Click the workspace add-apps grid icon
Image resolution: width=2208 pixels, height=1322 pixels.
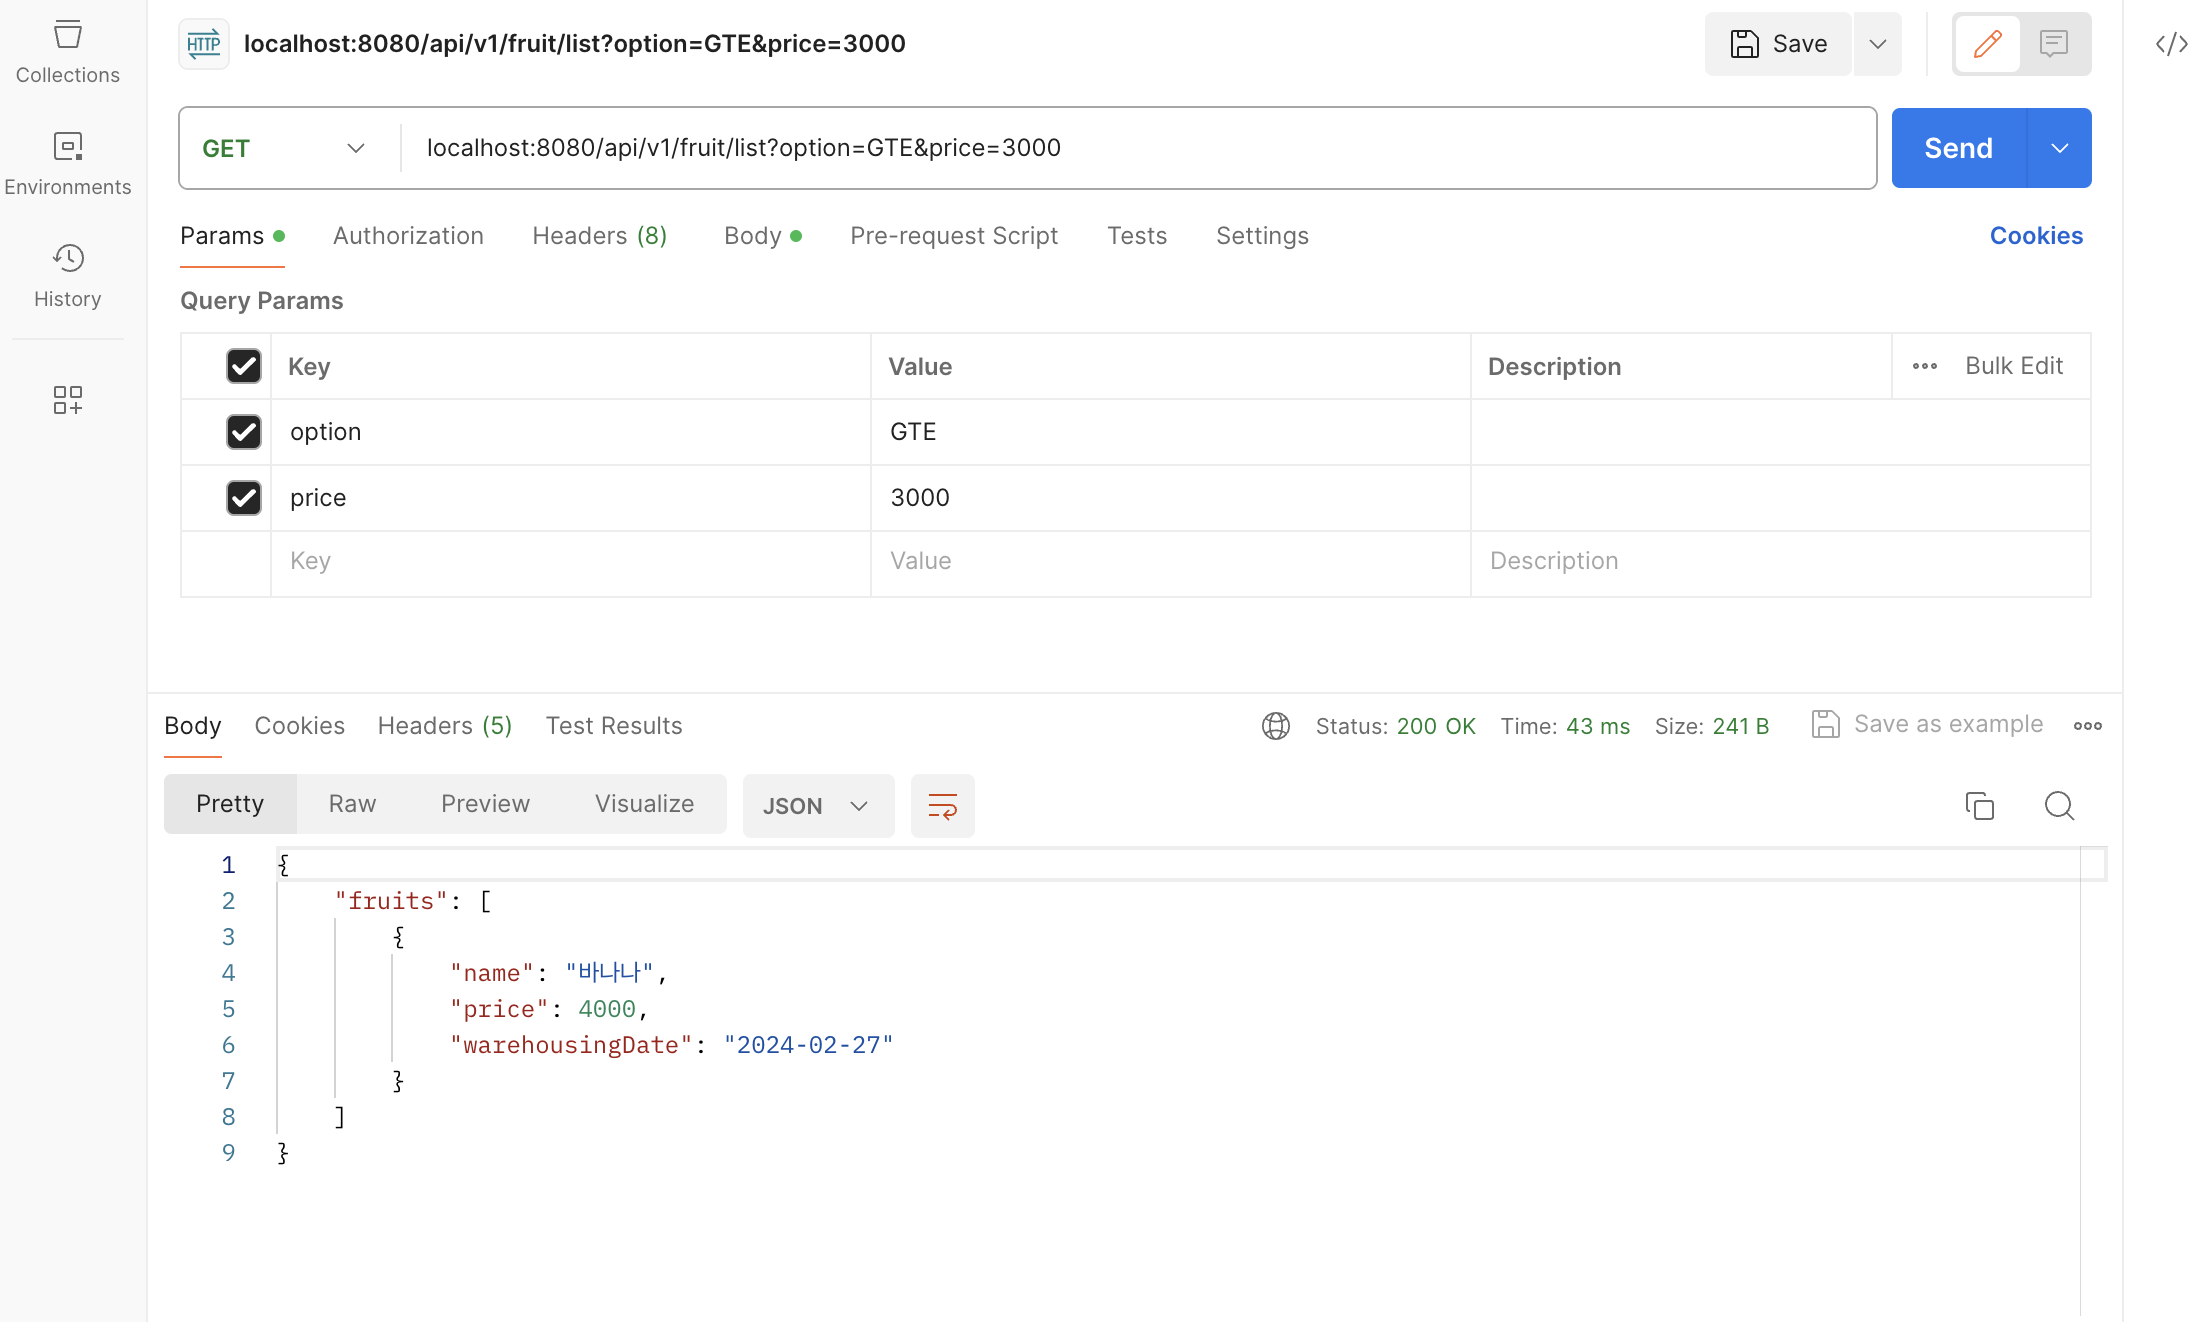coord(67,400)
